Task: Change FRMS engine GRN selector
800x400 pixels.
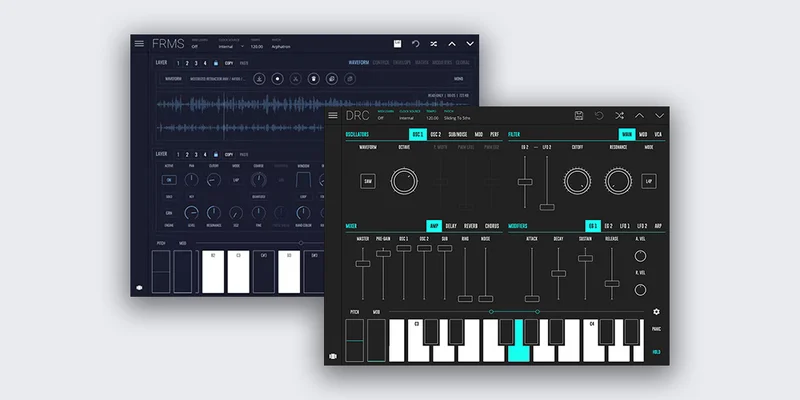Action: coord(169,213)
